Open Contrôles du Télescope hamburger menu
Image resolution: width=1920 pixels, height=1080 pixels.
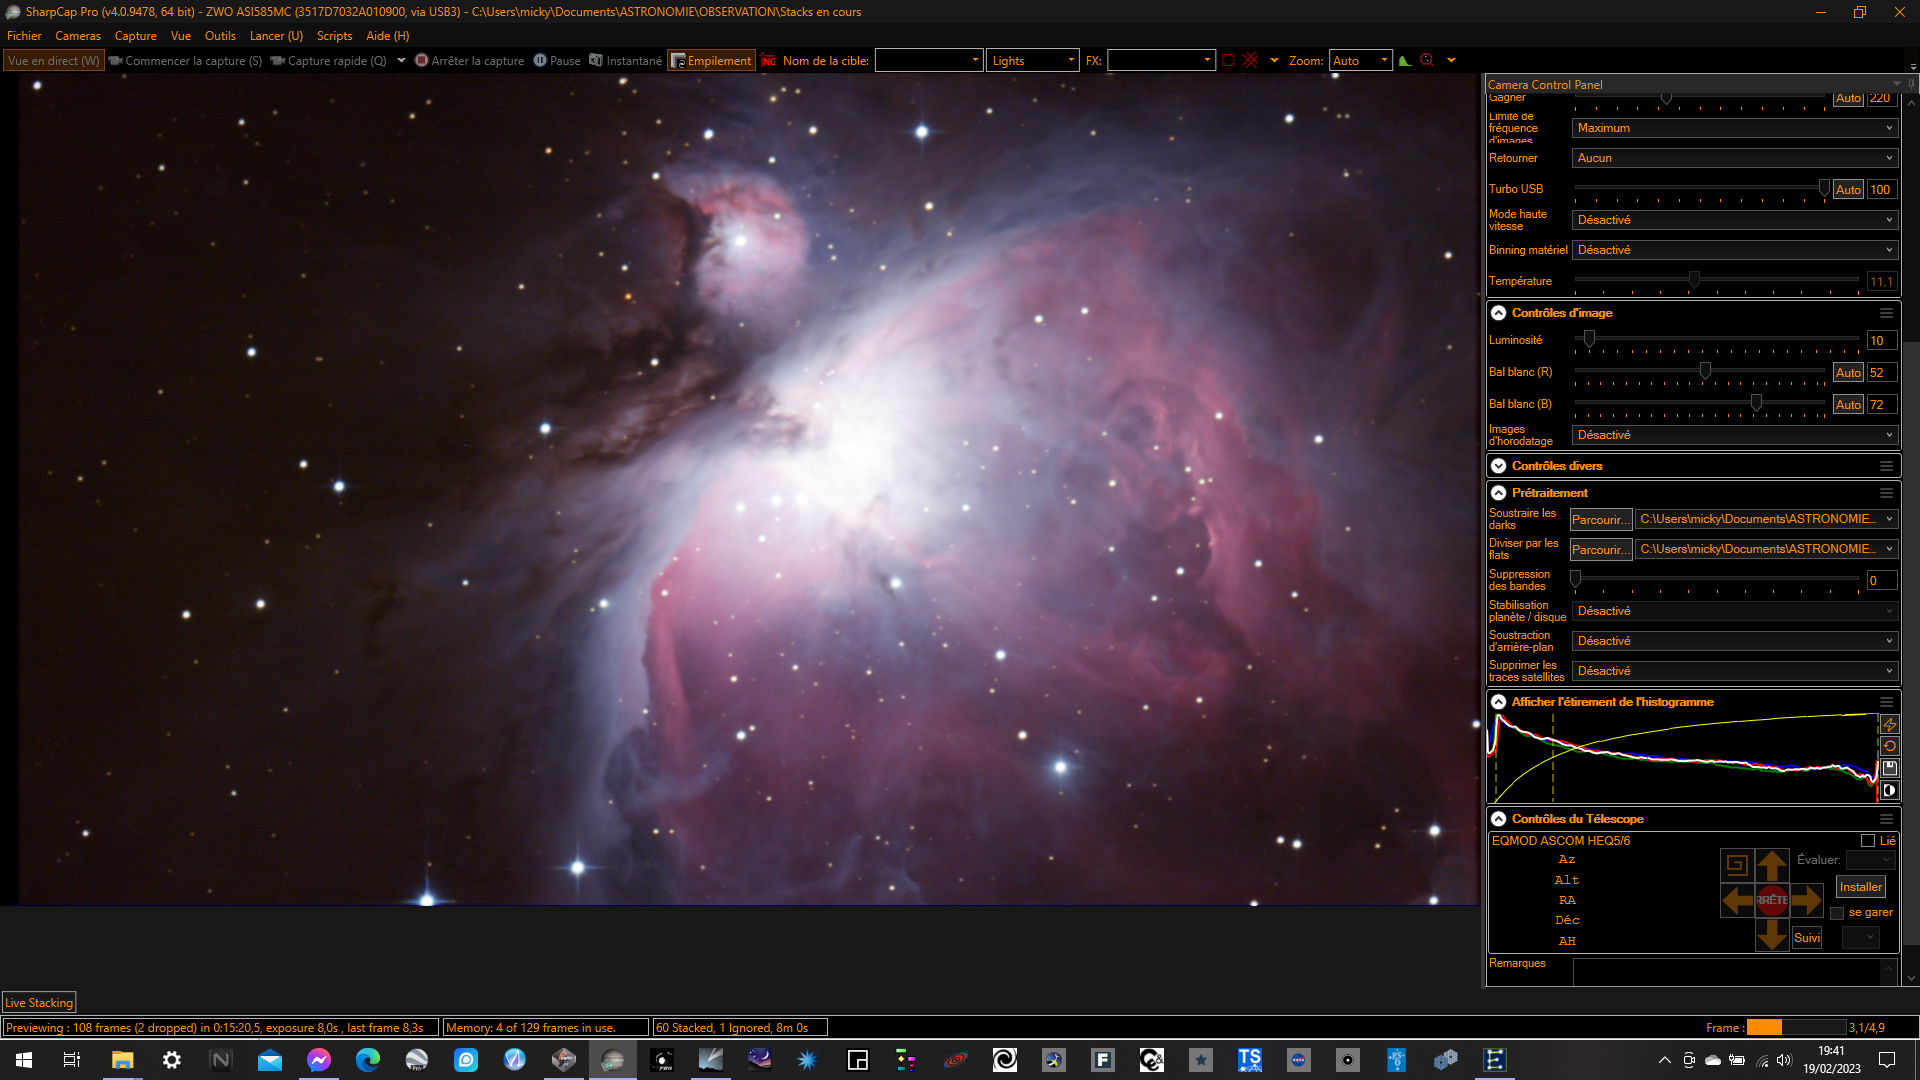pyautogui.click(x=1886, y=819)
